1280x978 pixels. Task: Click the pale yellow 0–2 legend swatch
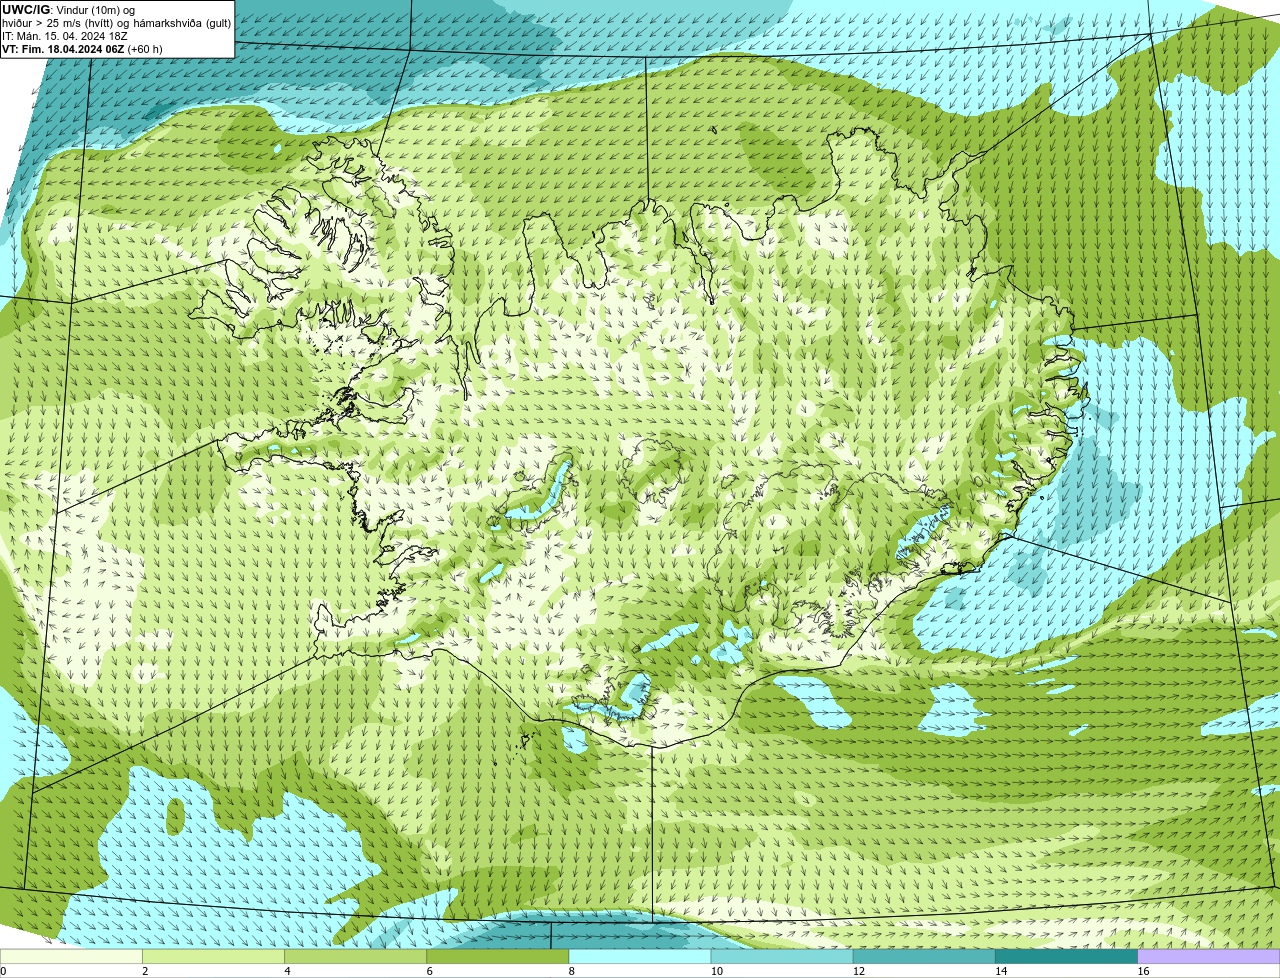(71, 957)
